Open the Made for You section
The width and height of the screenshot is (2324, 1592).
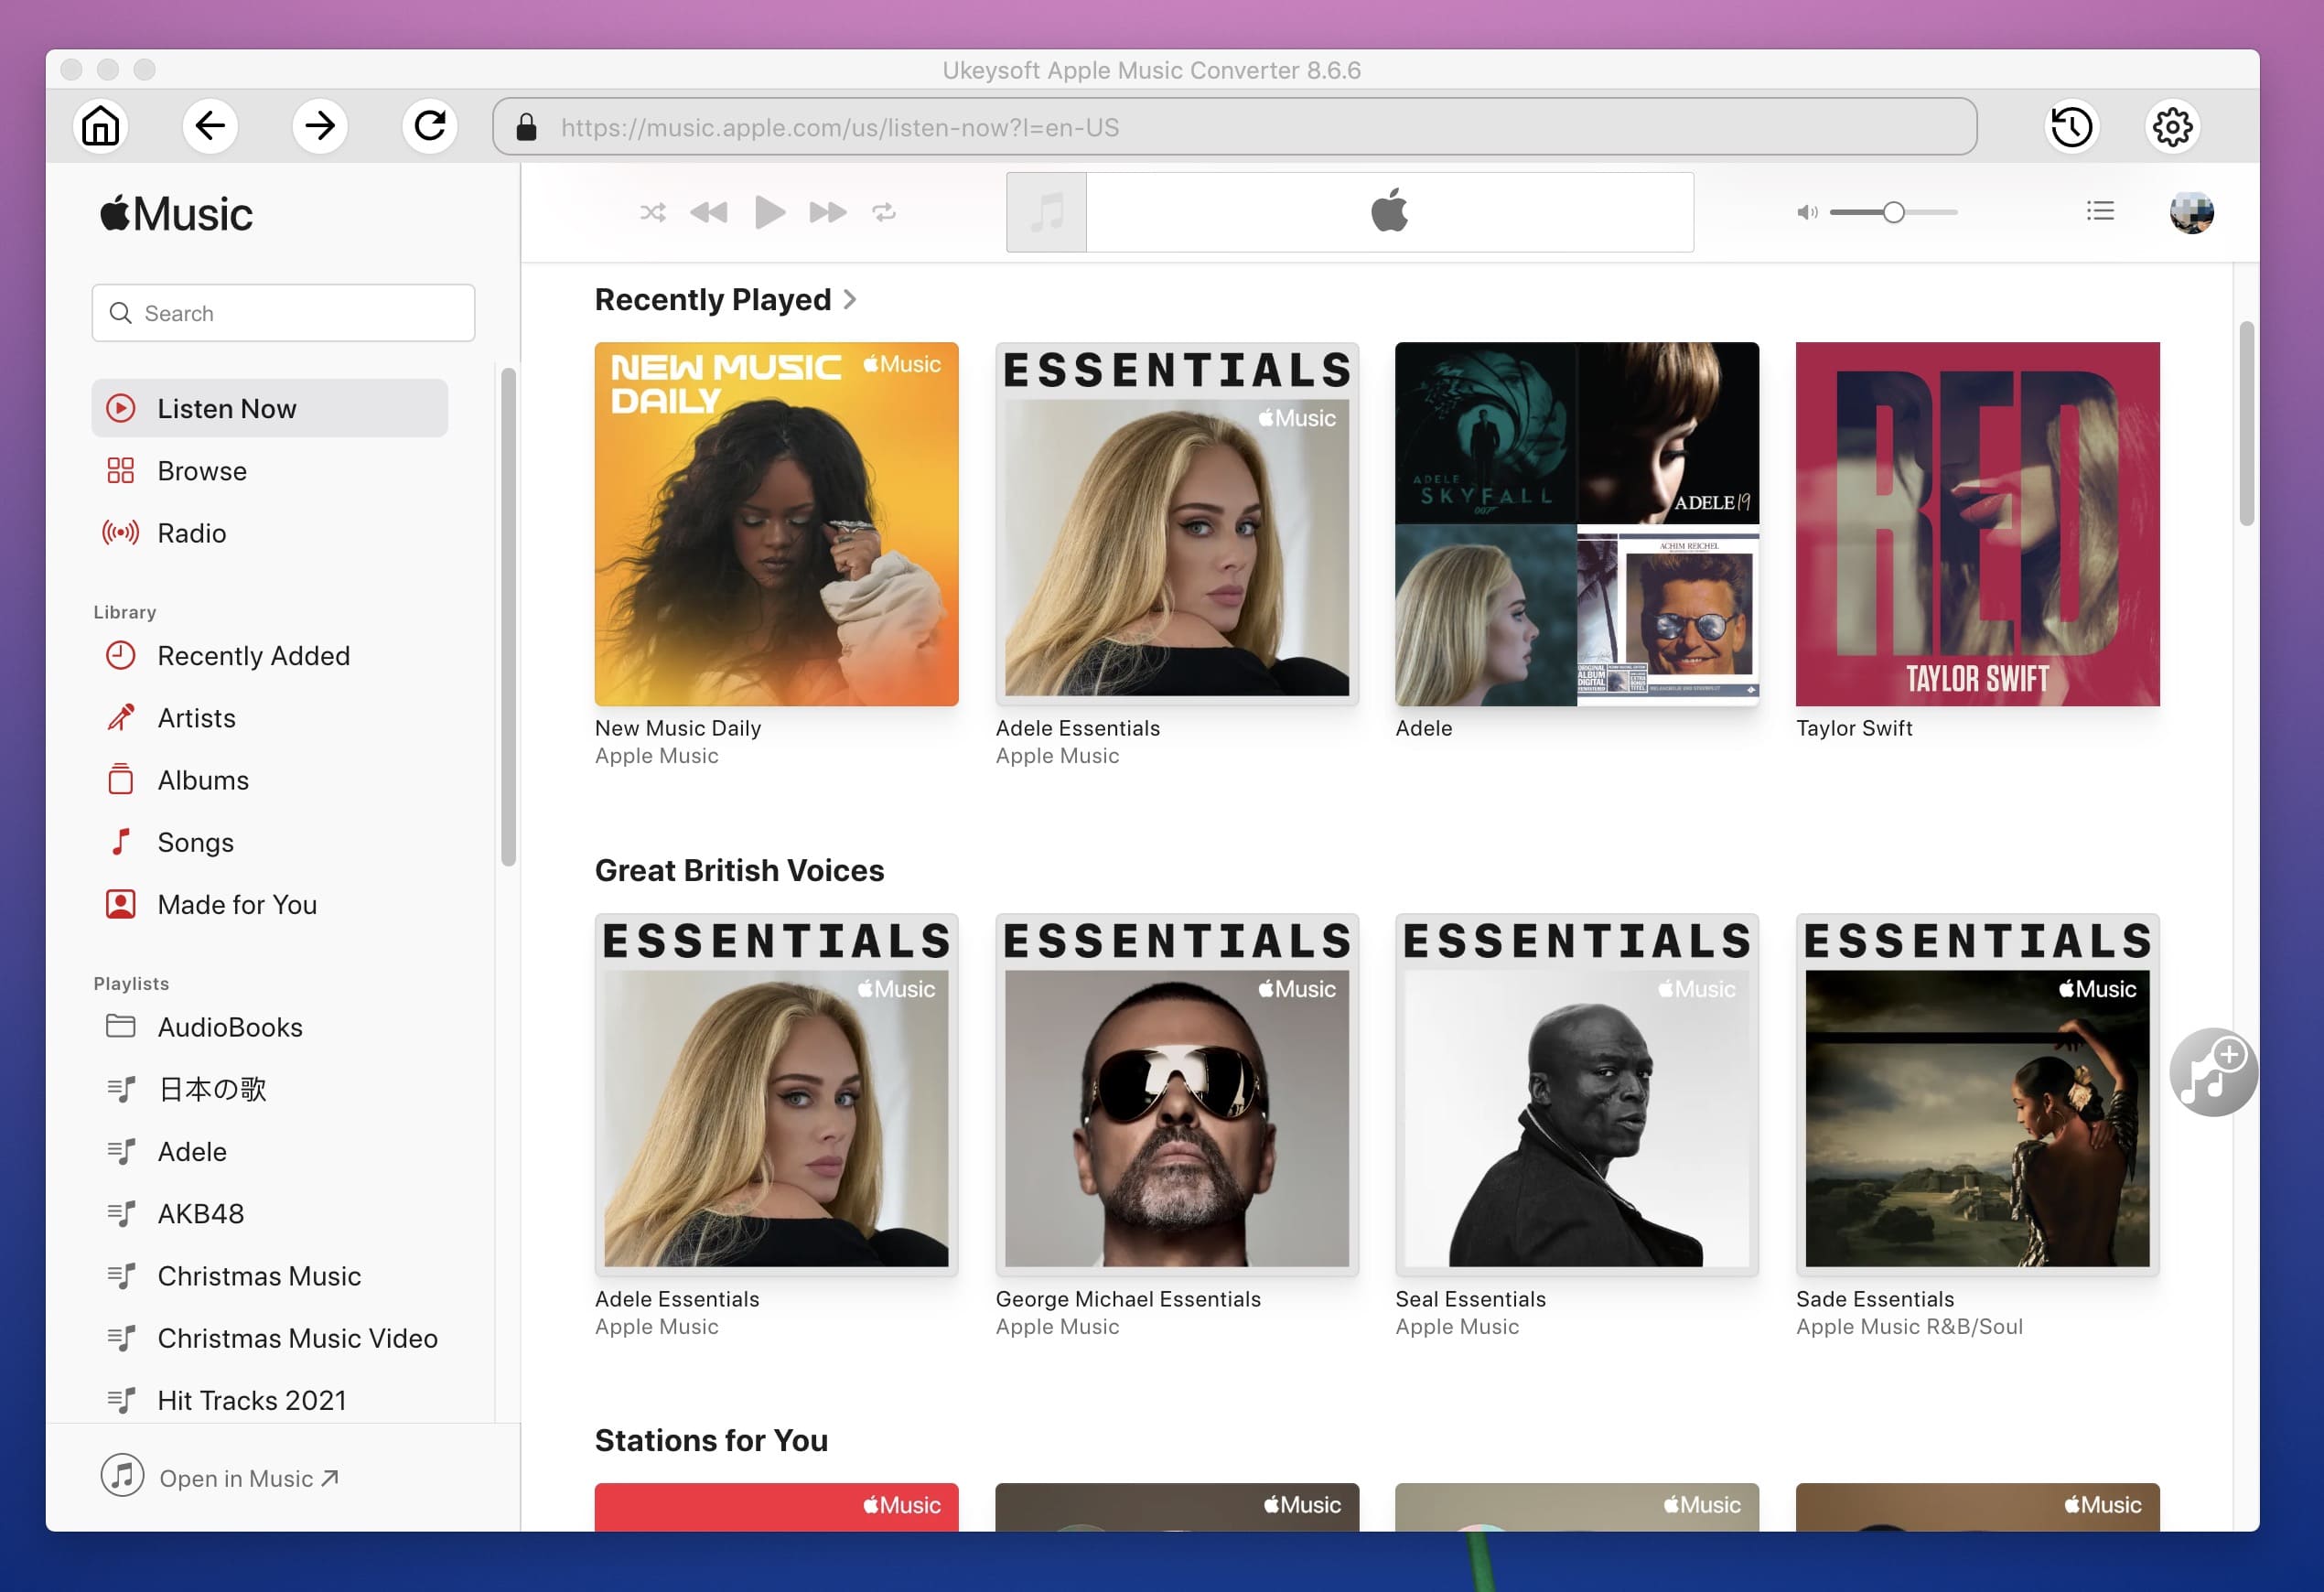click(239, 904)
